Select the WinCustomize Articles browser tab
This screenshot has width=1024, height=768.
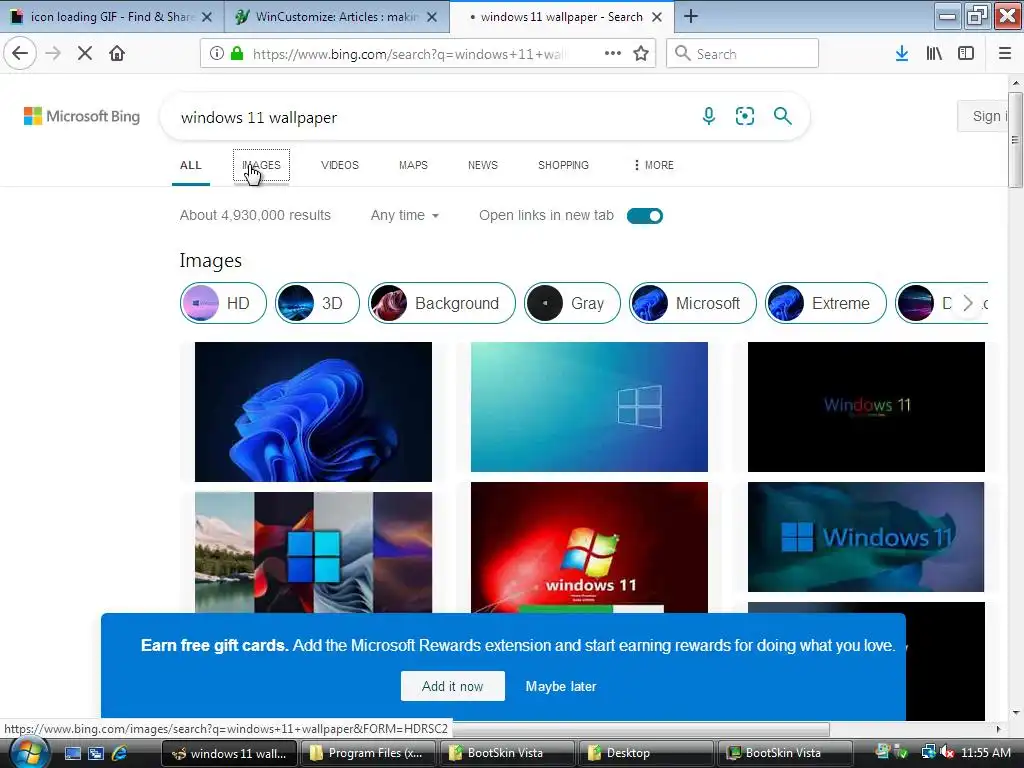(x=336, y=17)
